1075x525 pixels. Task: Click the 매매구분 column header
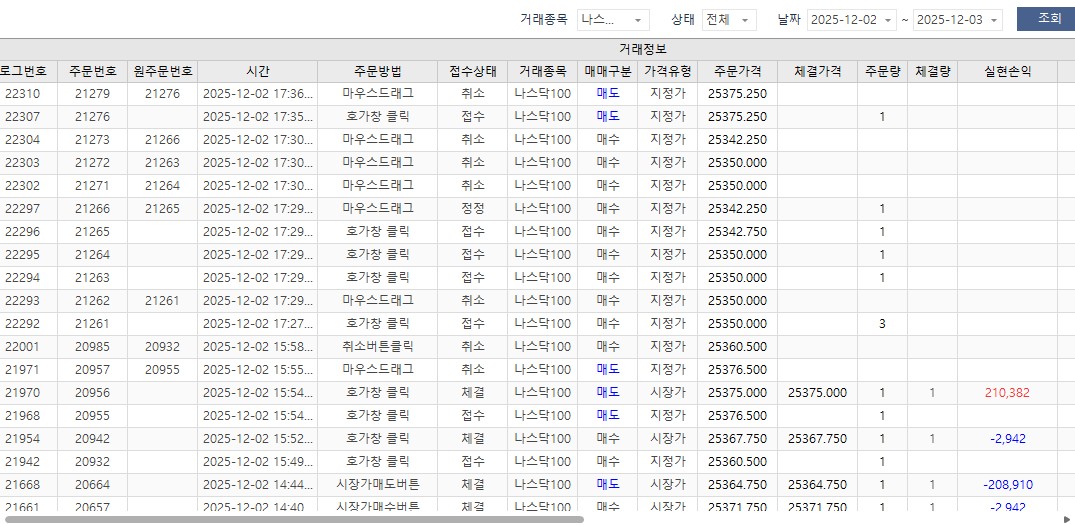608,71
